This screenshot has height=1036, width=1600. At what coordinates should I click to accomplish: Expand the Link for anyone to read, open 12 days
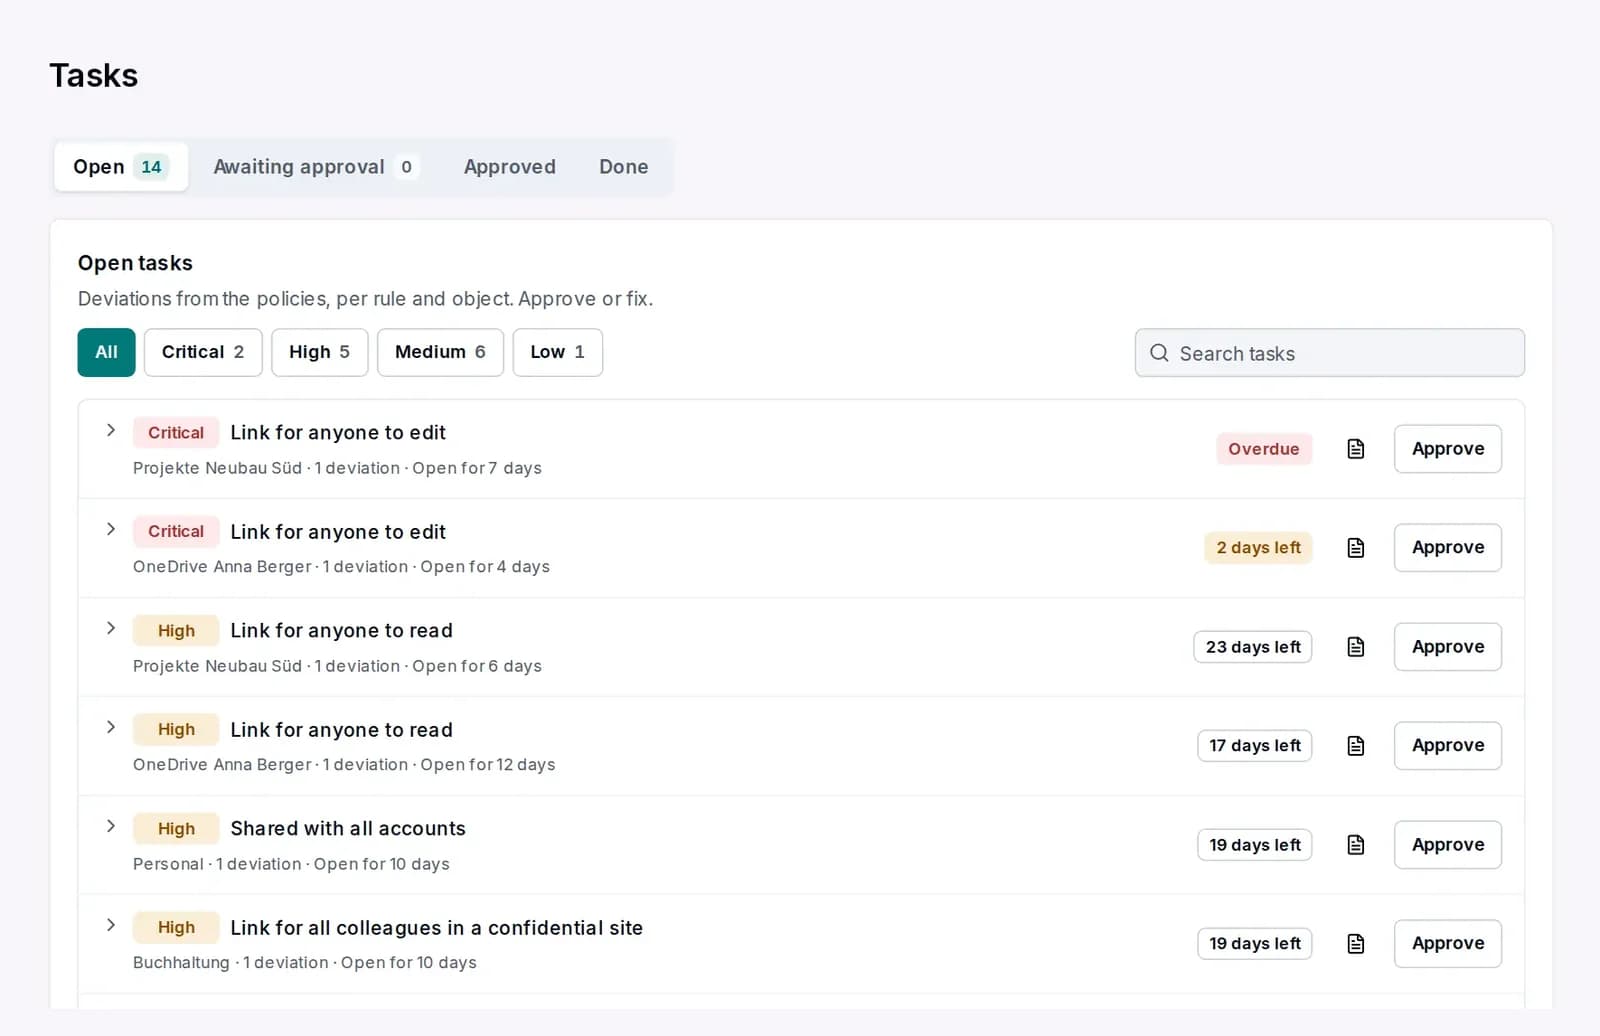click(x=111, y=727)
